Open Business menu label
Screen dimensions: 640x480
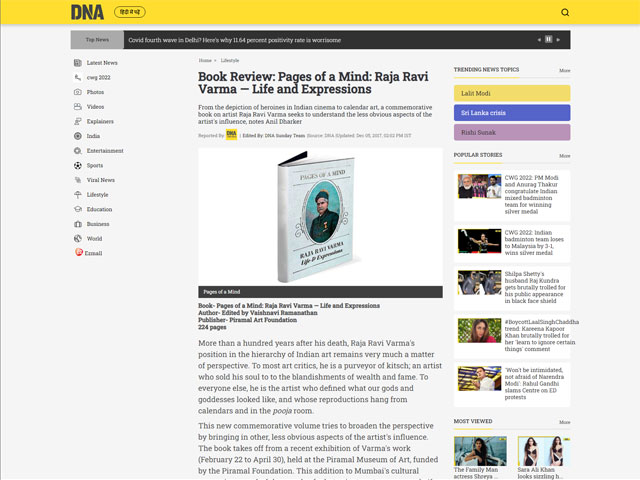pyautogui.click(x=98, y=224)
